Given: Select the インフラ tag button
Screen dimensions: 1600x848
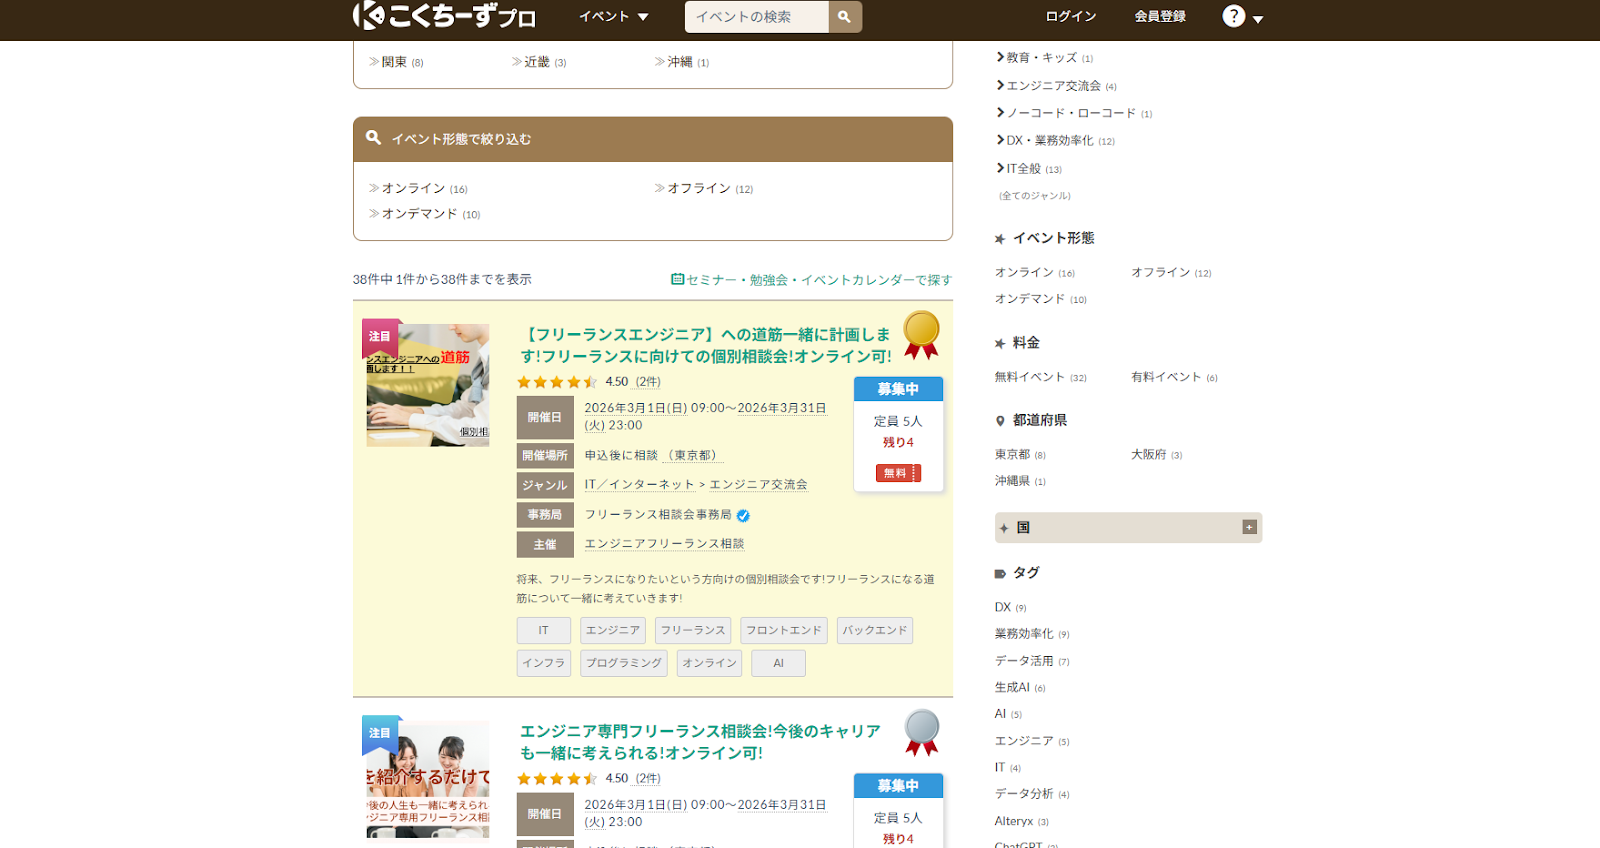Looking at the screenshot, I should coord(543,663).
